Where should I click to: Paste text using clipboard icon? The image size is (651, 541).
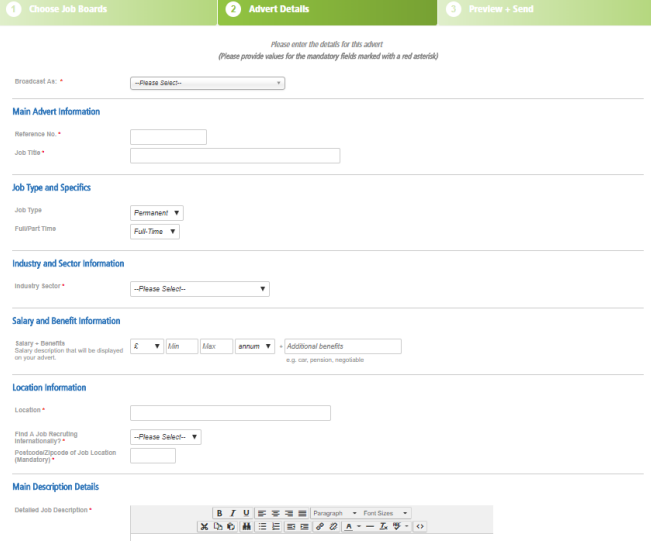pyautogui.click(x=231, y=526)
